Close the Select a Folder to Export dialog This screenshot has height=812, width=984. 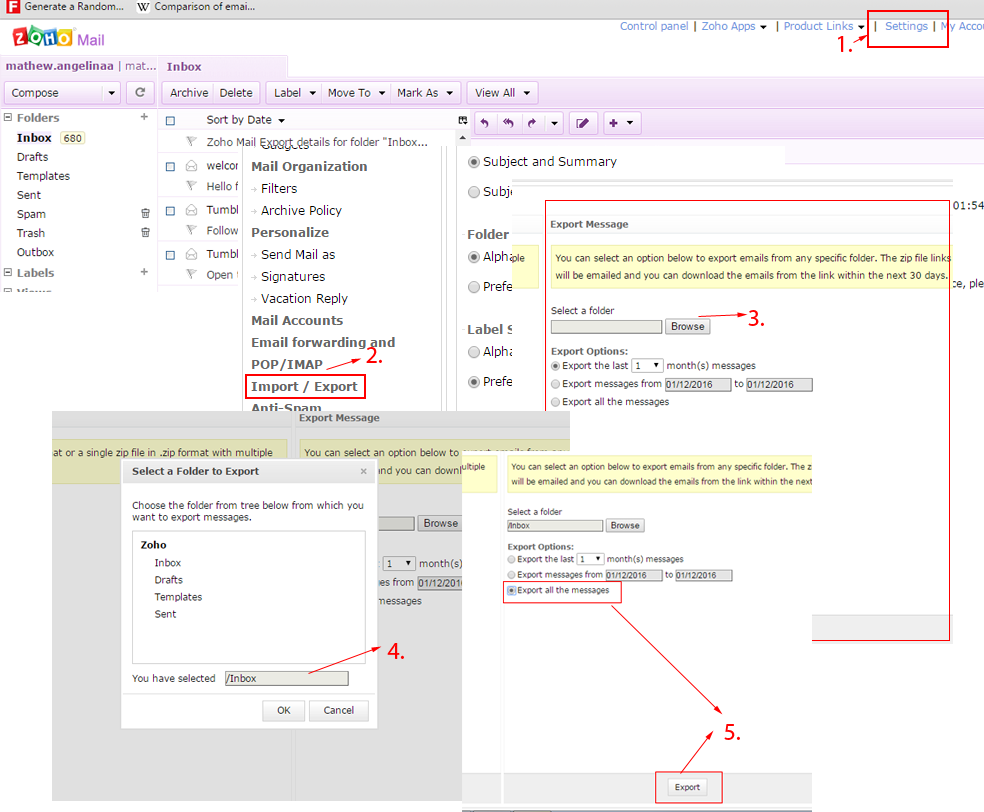click(x=363, y=471)
